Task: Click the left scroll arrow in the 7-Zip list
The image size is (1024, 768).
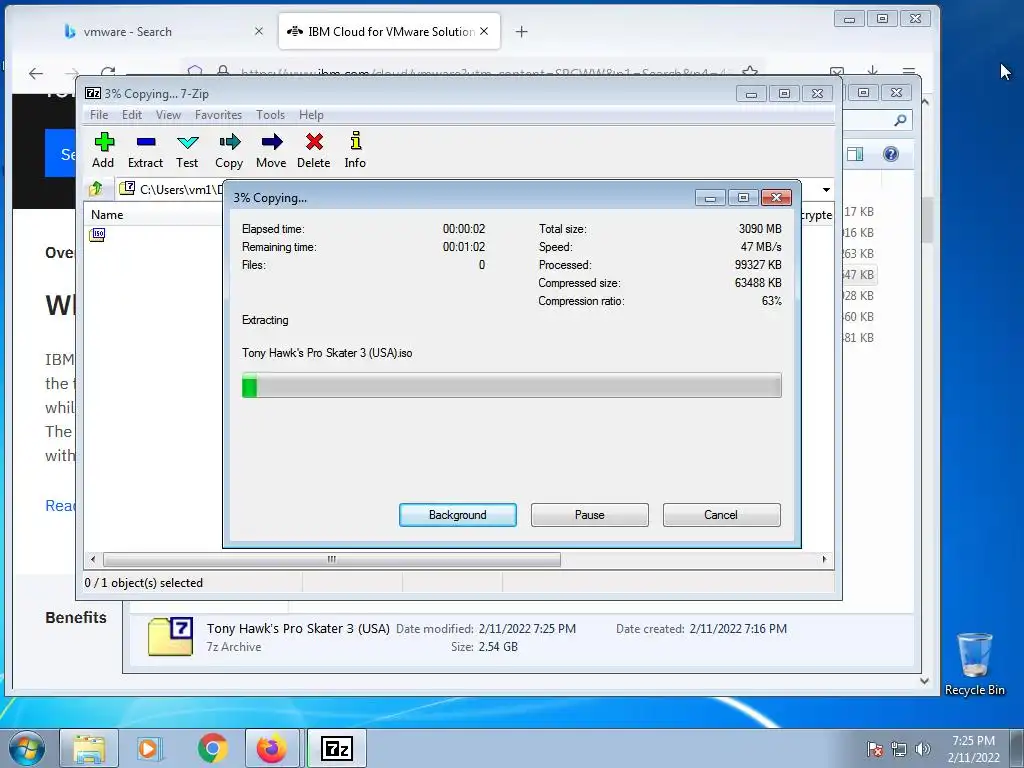Action: click(93, 559)
